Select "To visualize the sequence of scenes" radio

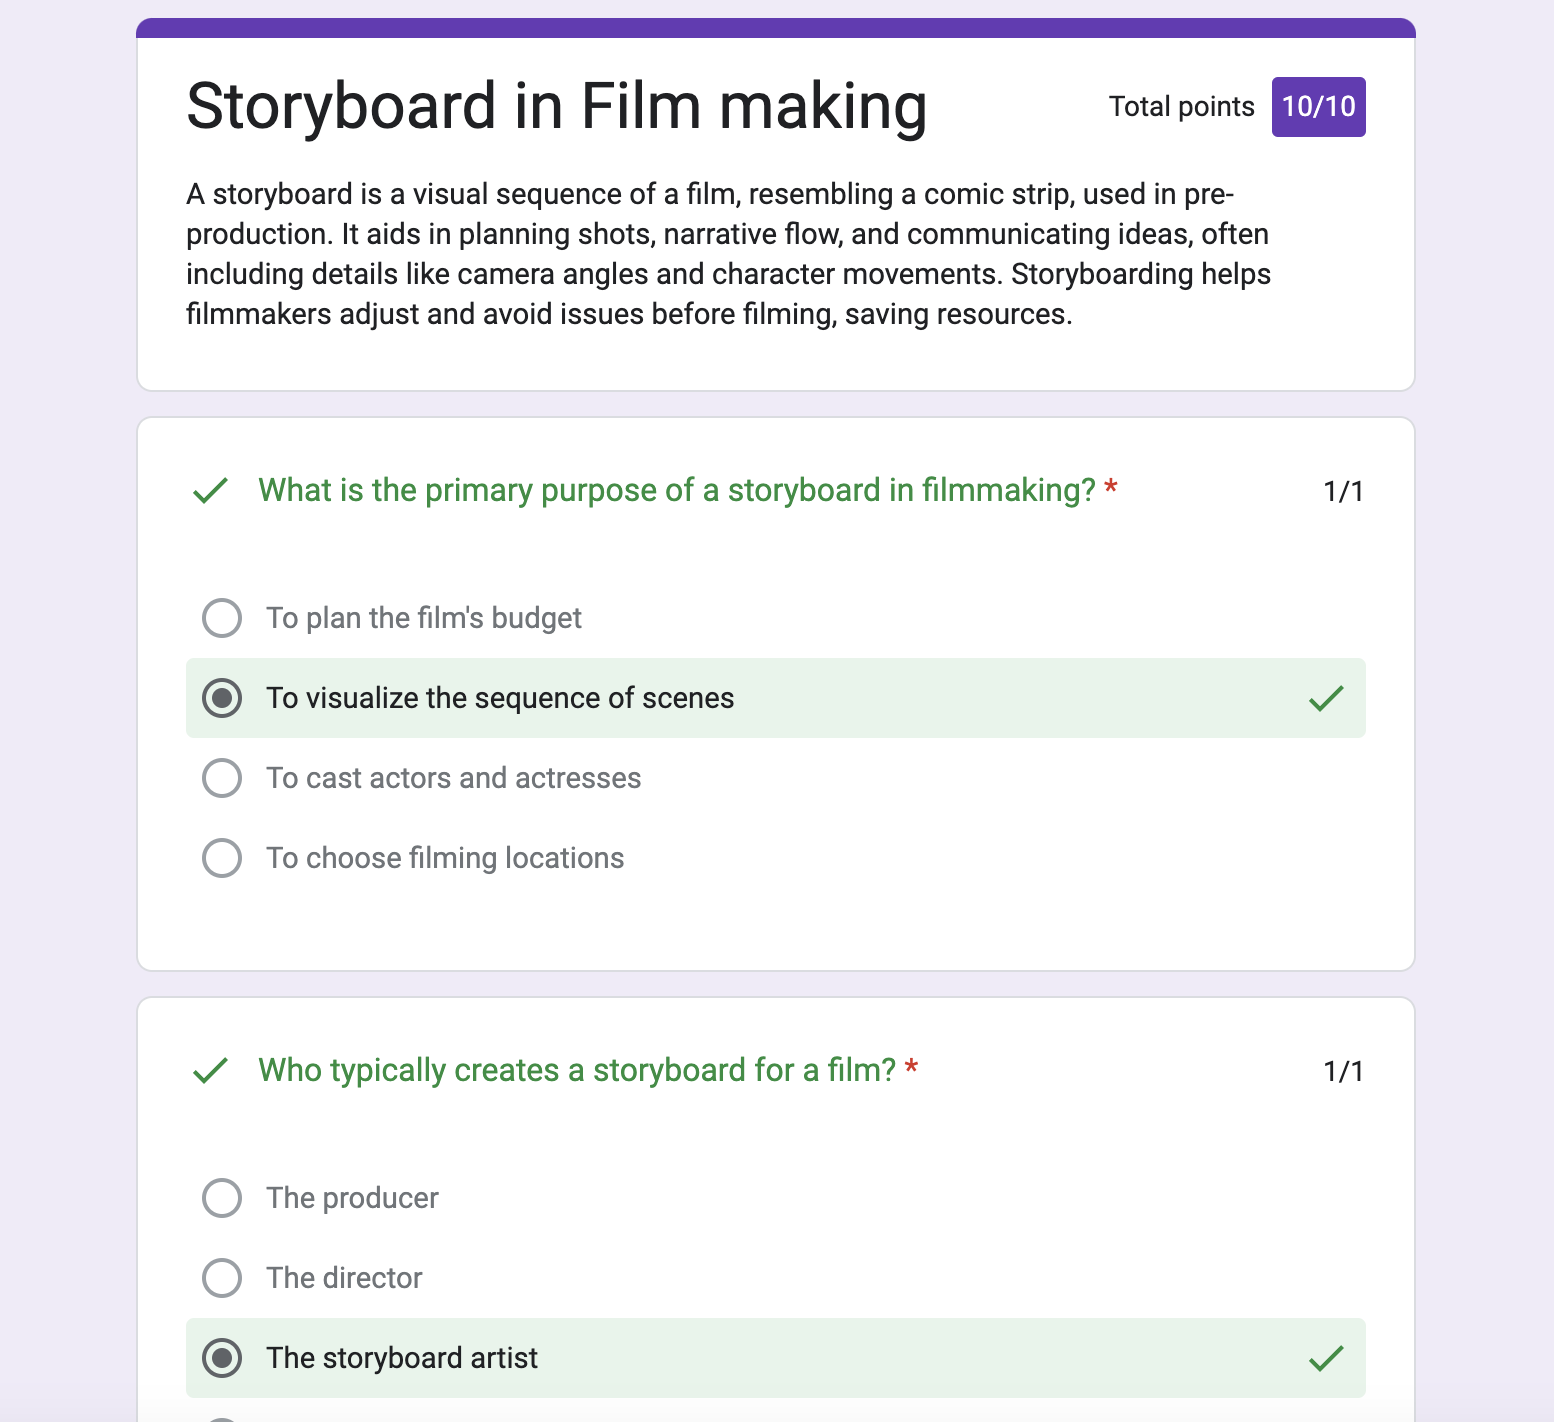coord(222,698)
